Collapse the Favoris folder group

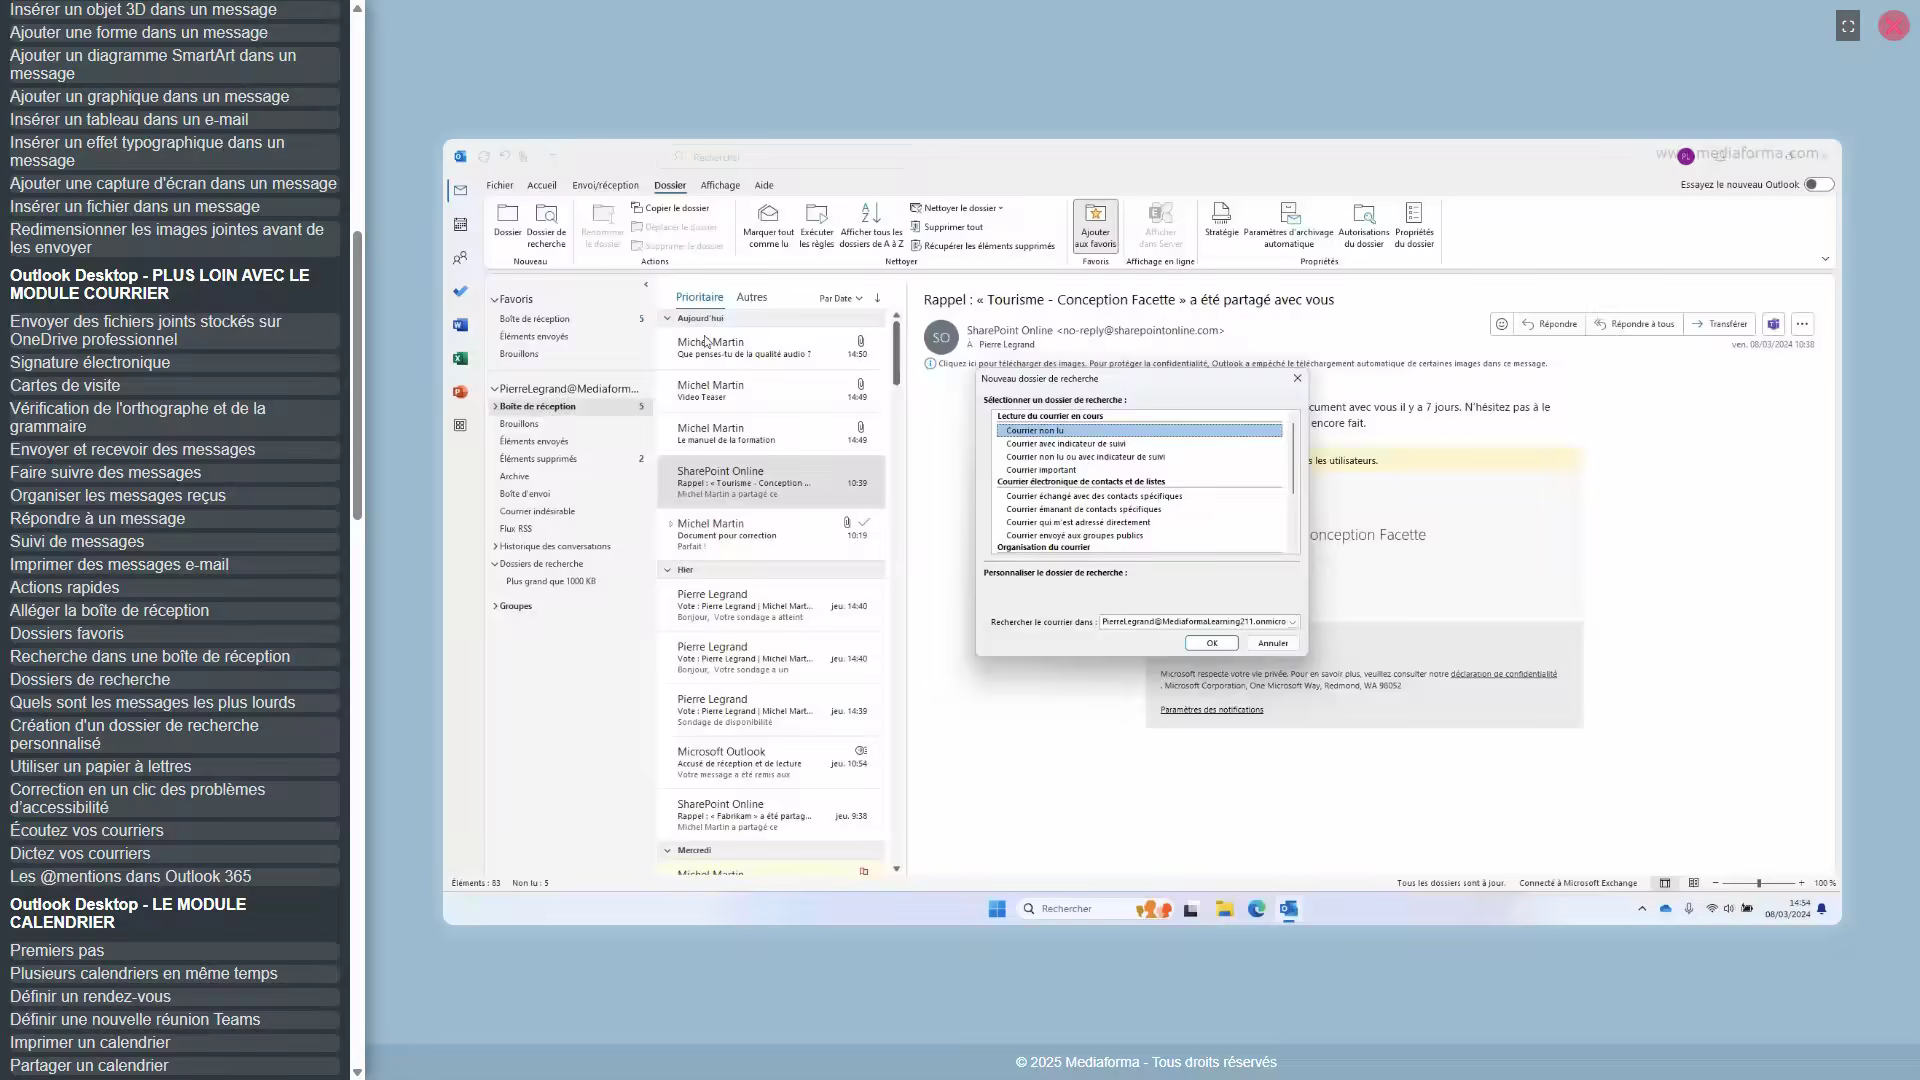[x=494, y=300]
